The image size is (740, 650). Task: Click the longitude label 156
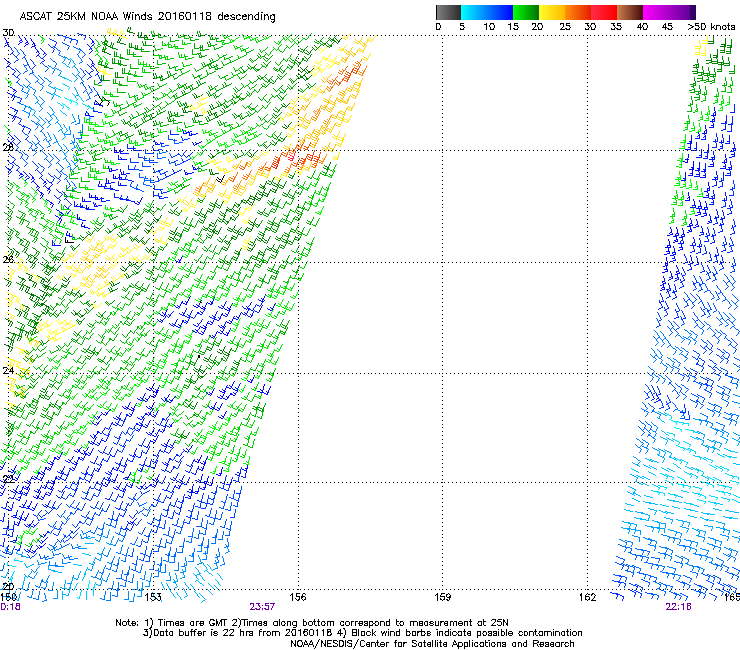click(x=298, y=597)
